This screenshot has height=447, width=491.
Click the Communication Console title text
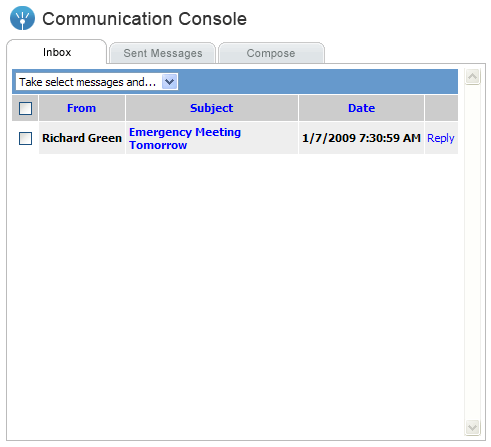(x=144, y=19)
